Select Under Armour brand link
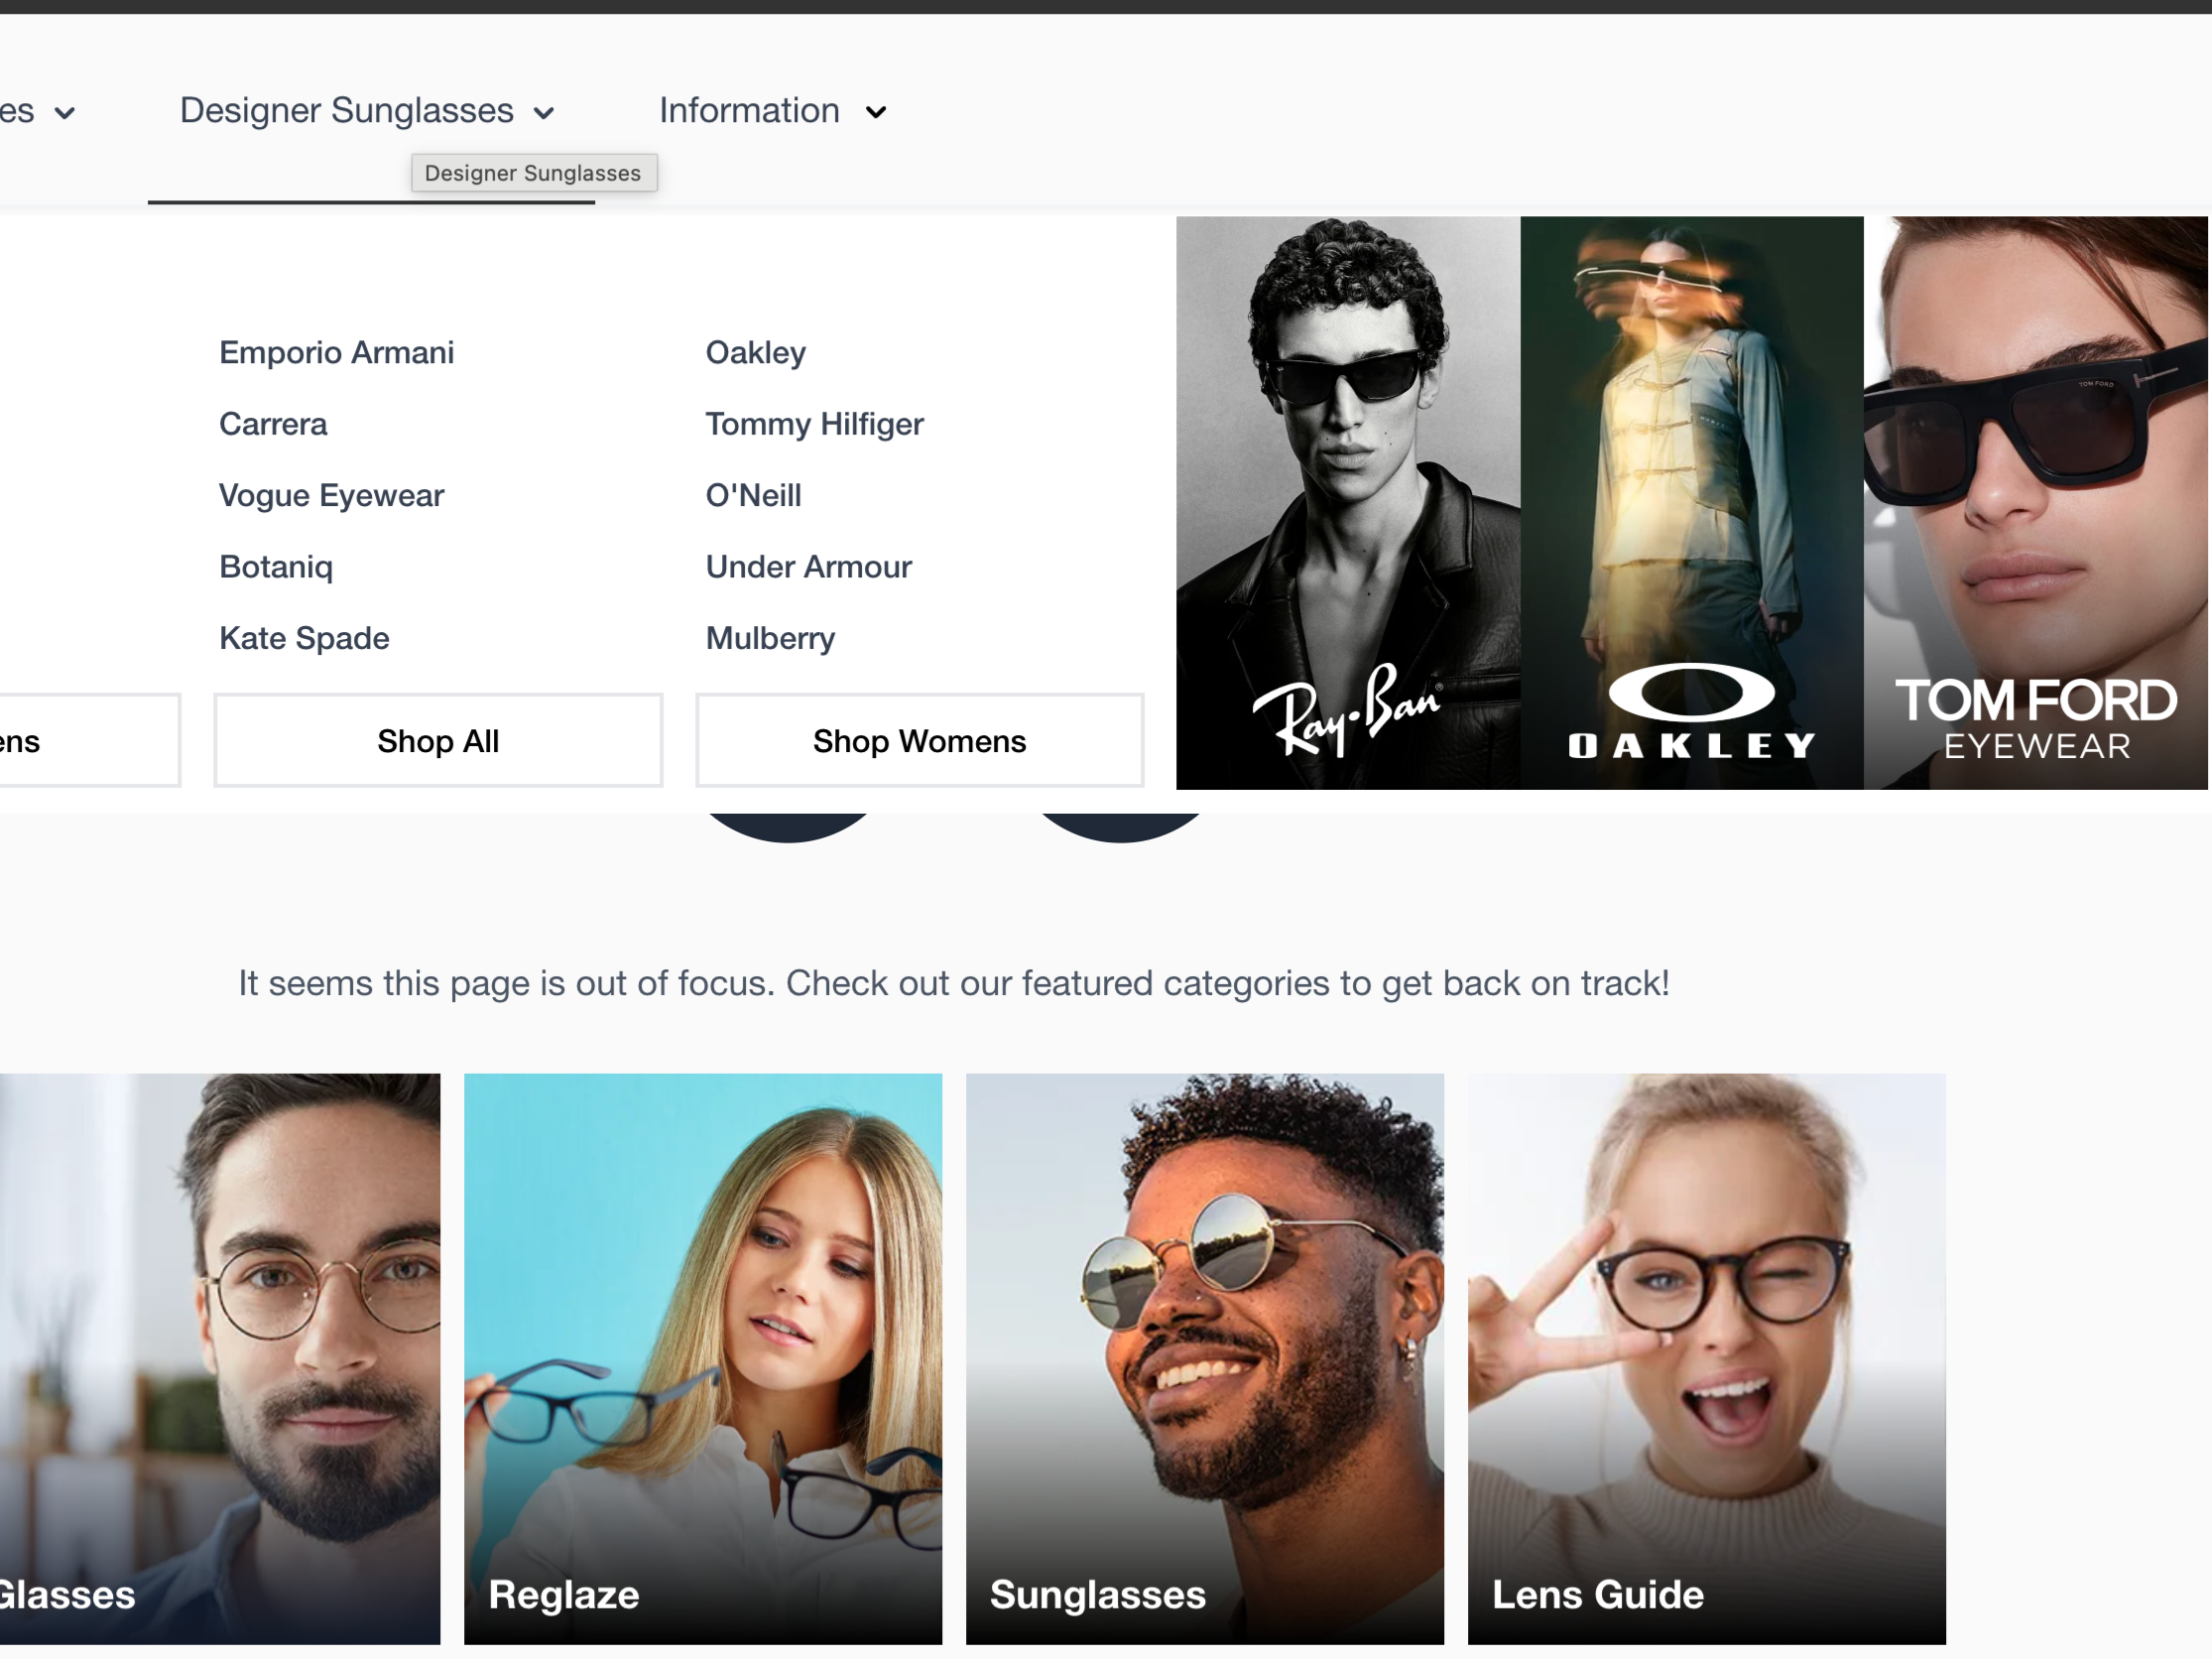The height and width of the screenshot is (1659, 2212). (x=808, y=567)
